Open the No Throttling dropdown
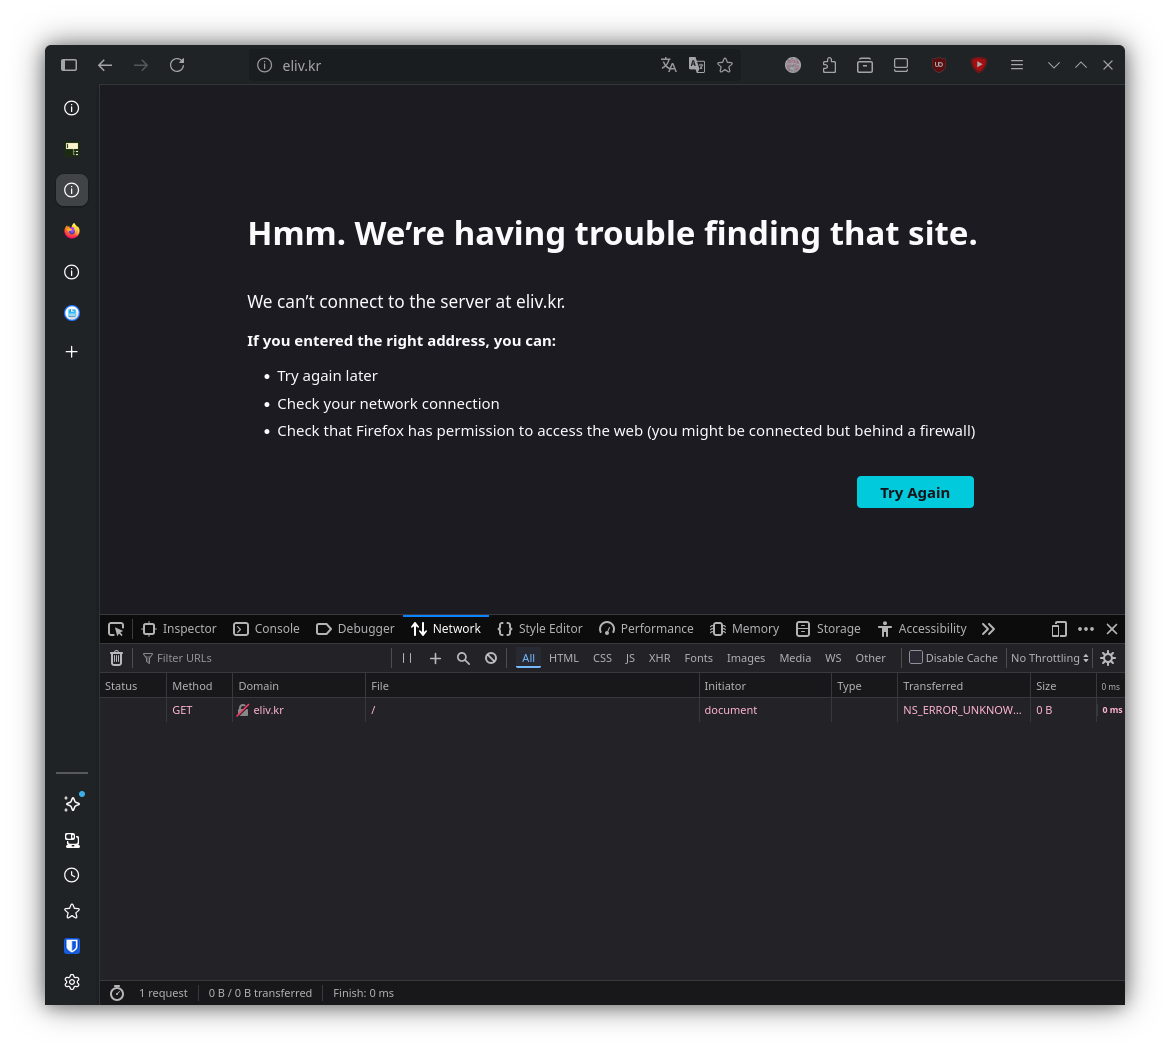 tap(1049, 658)
